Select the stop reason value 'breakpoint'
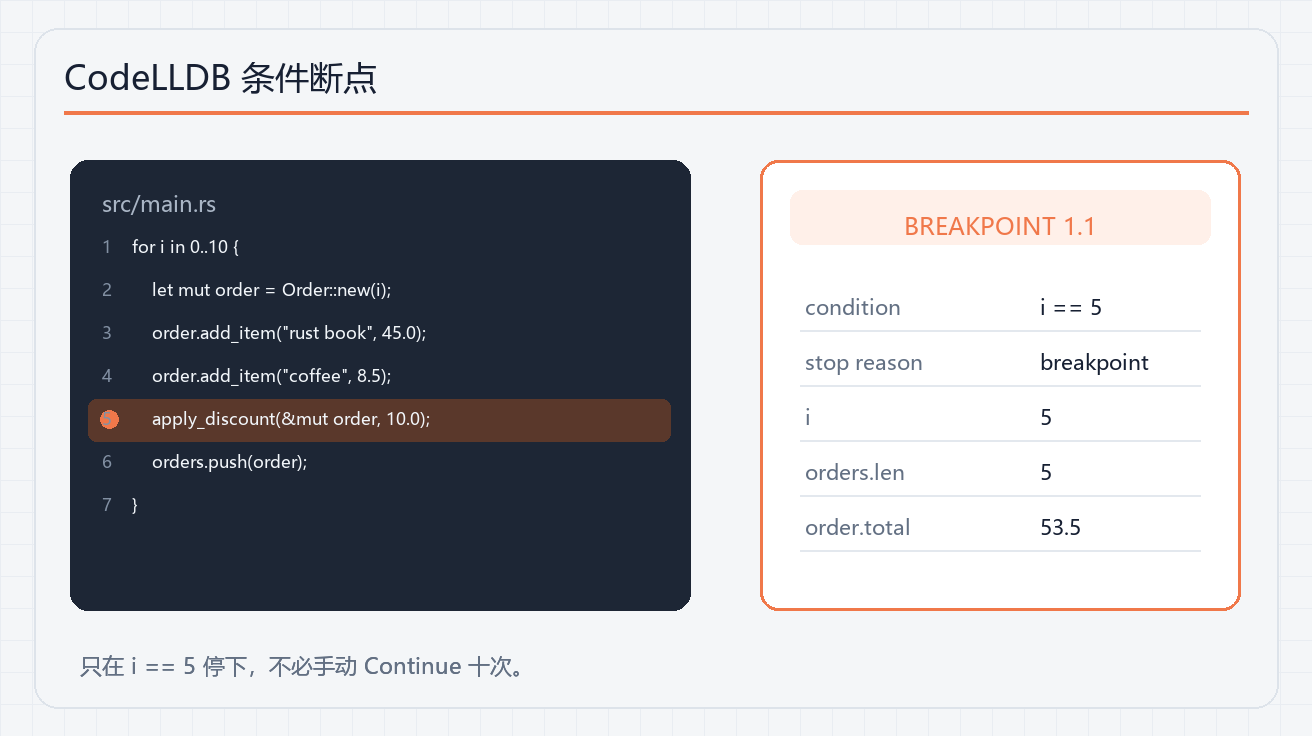The height and width of the screenshot is (736, 1312). coord(1094,362)
